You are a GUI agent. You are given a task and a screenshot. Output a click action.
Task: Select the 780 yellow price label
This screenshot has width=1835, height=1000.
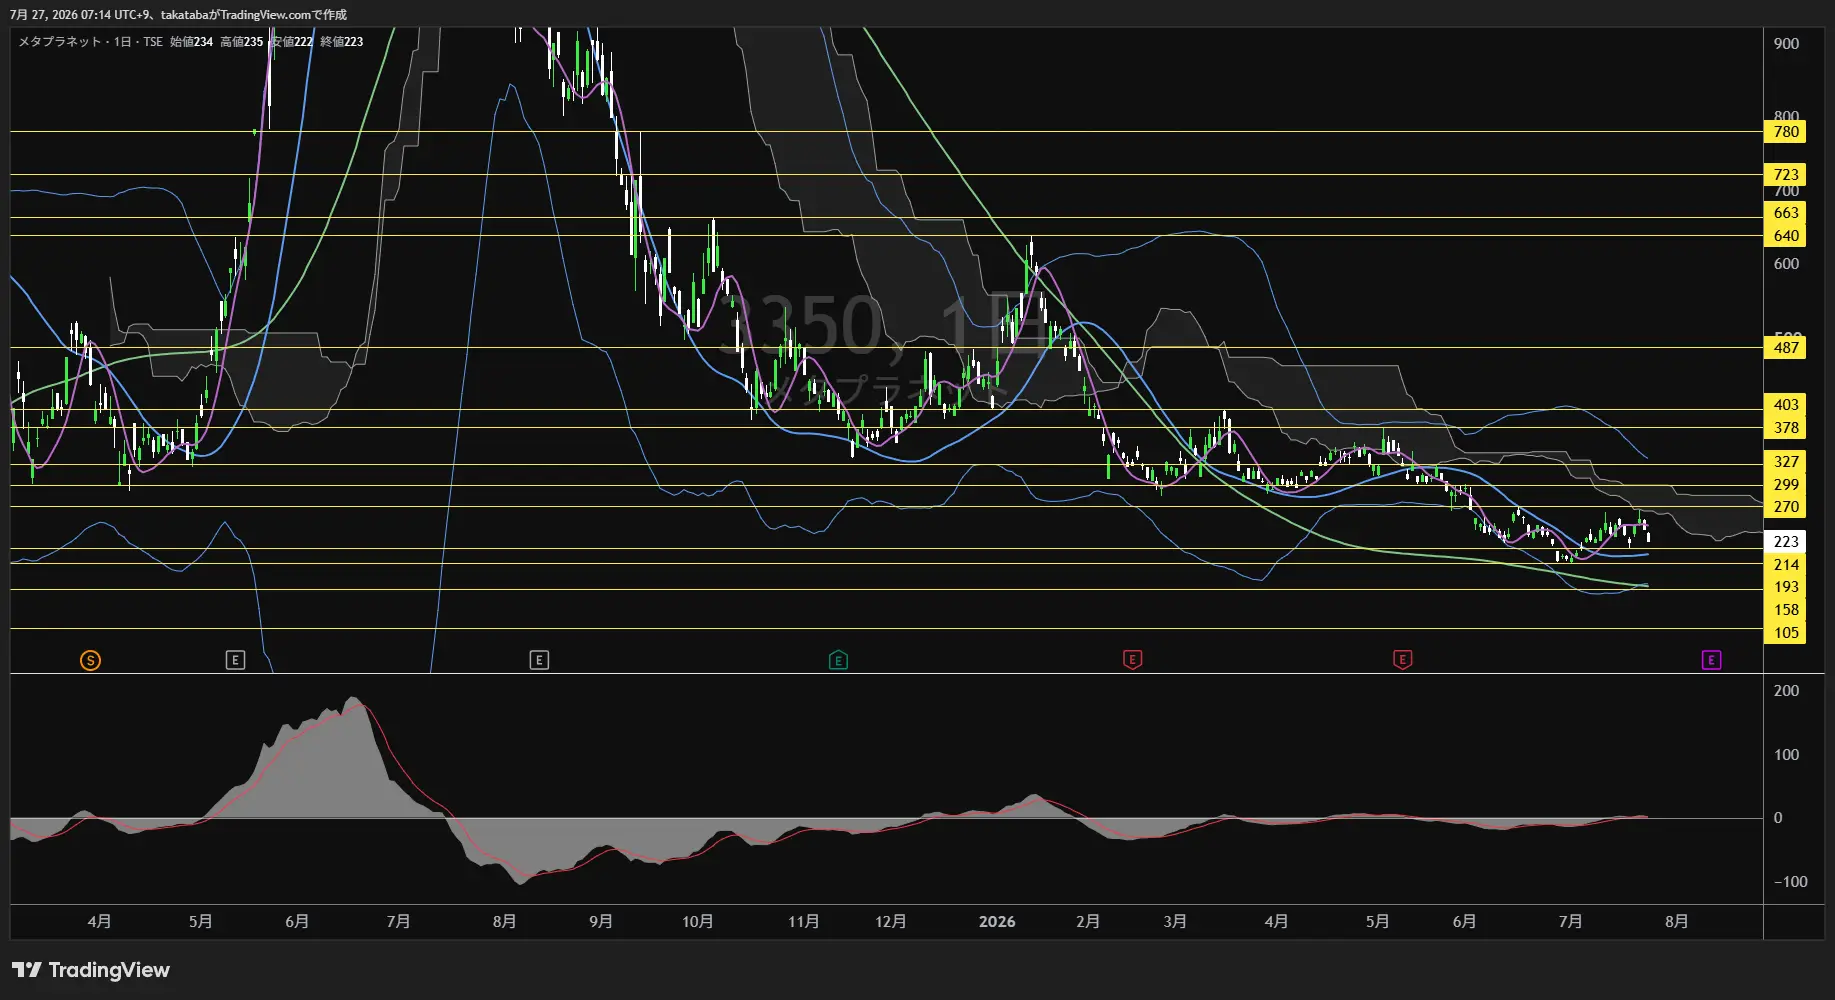pos(1785,132)
